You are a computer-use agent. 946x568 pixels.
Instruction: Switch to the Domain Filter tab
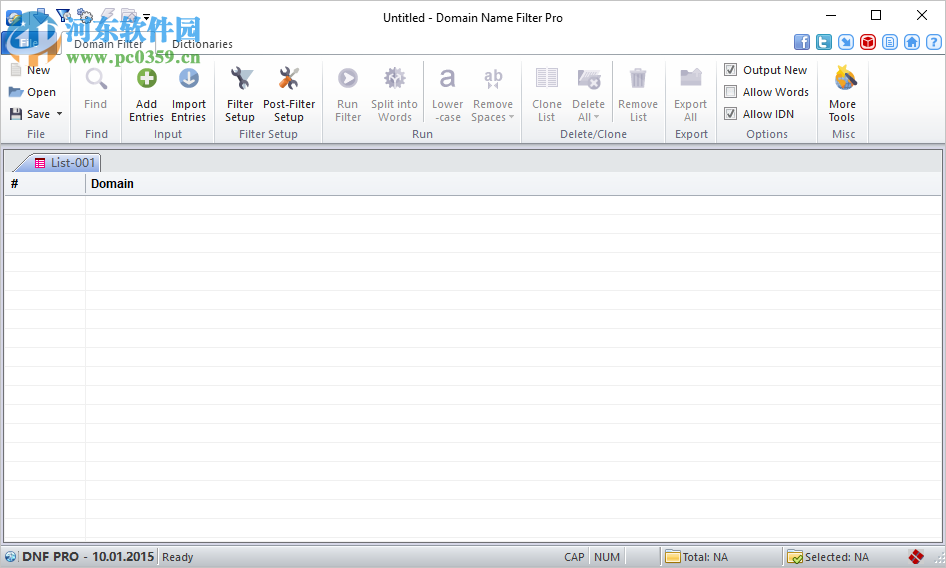click(109, 44)
